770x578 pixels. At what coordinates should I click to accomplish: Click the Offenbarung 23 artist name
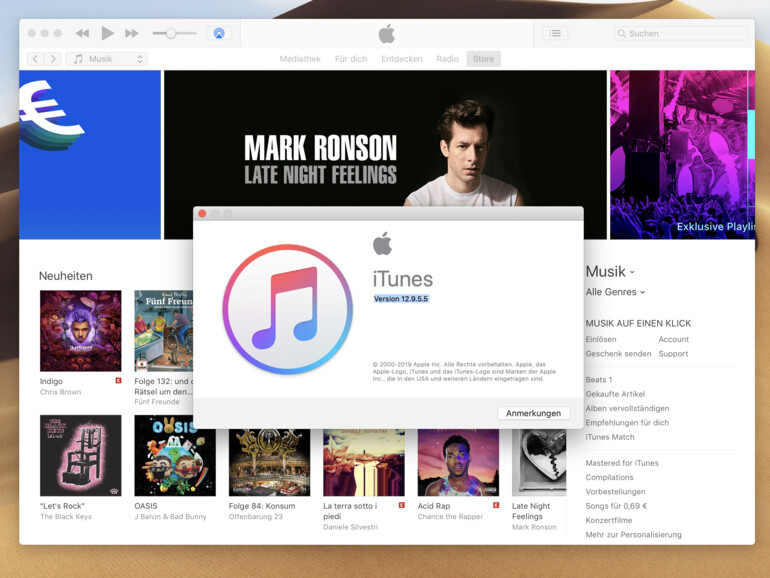point(255,517)
